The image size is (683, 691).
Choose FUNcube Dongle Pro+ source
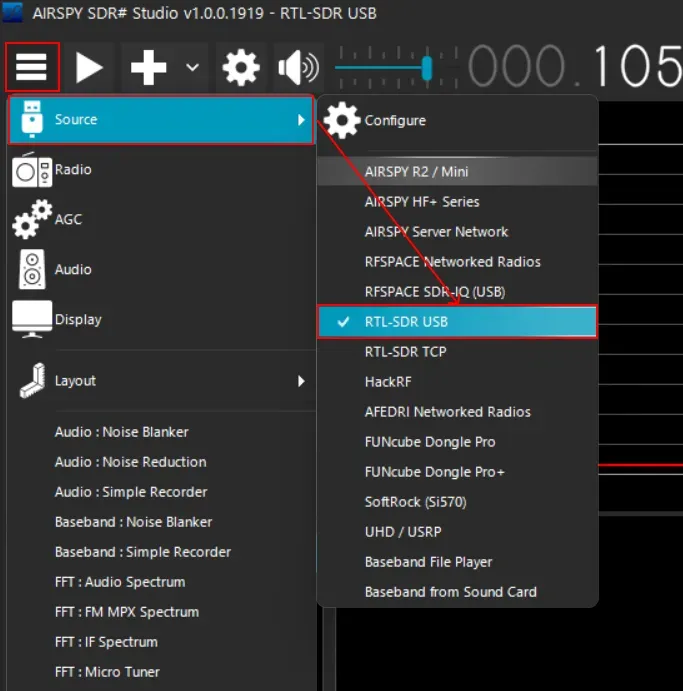(x=457, y=472)
